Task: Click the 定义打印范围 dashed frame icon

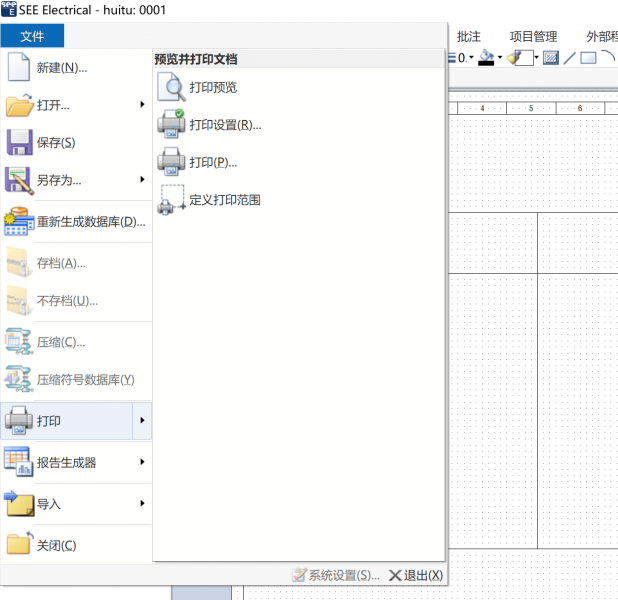Action: coord(171,199)
